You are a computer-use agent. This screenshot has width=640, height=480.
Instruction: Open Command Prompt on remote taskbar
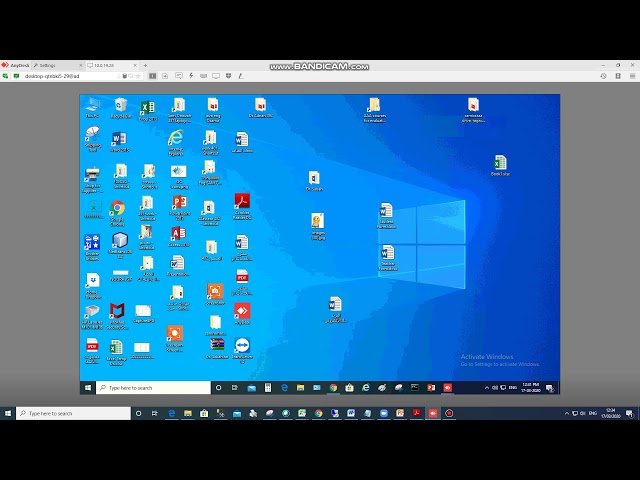click(x=415, y=388)
